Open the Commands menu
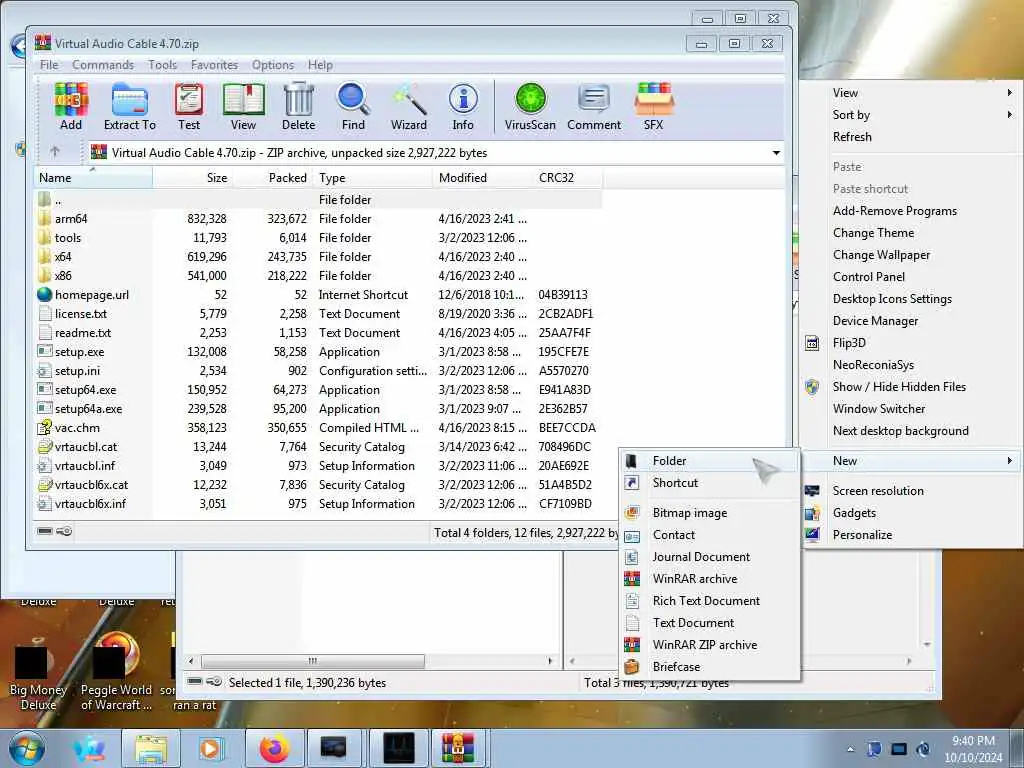The width and height of the screenshot is (1024, 768). coord(103,65)
